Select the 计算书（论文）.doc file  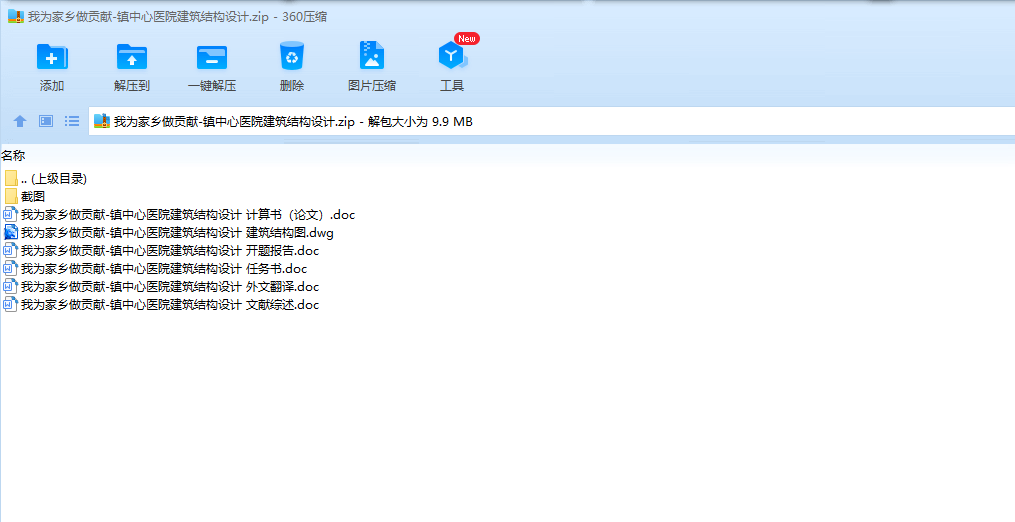pyautogui.click(x=179, y=214)
